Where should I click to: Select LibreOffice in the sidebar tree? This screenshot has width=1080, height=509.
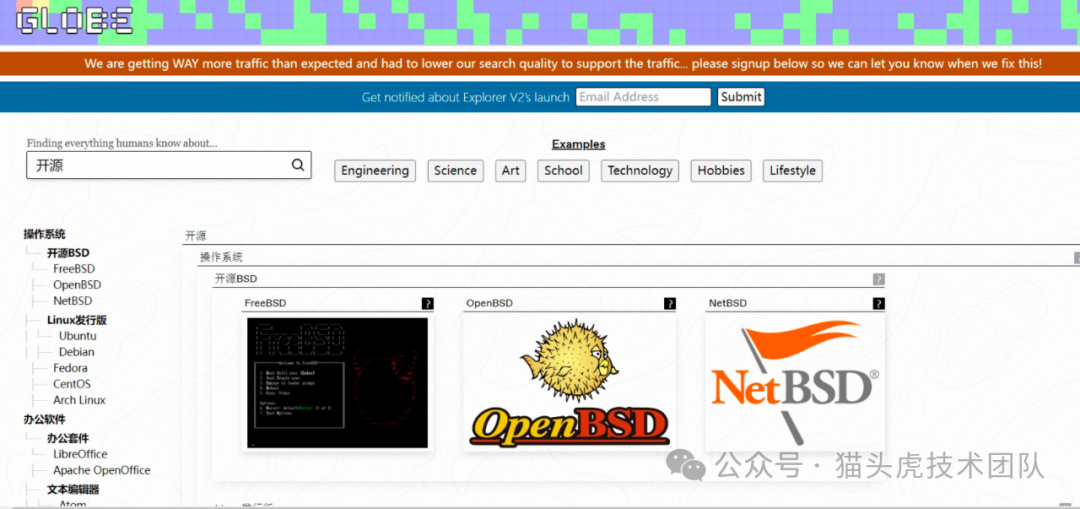point(80,454)
